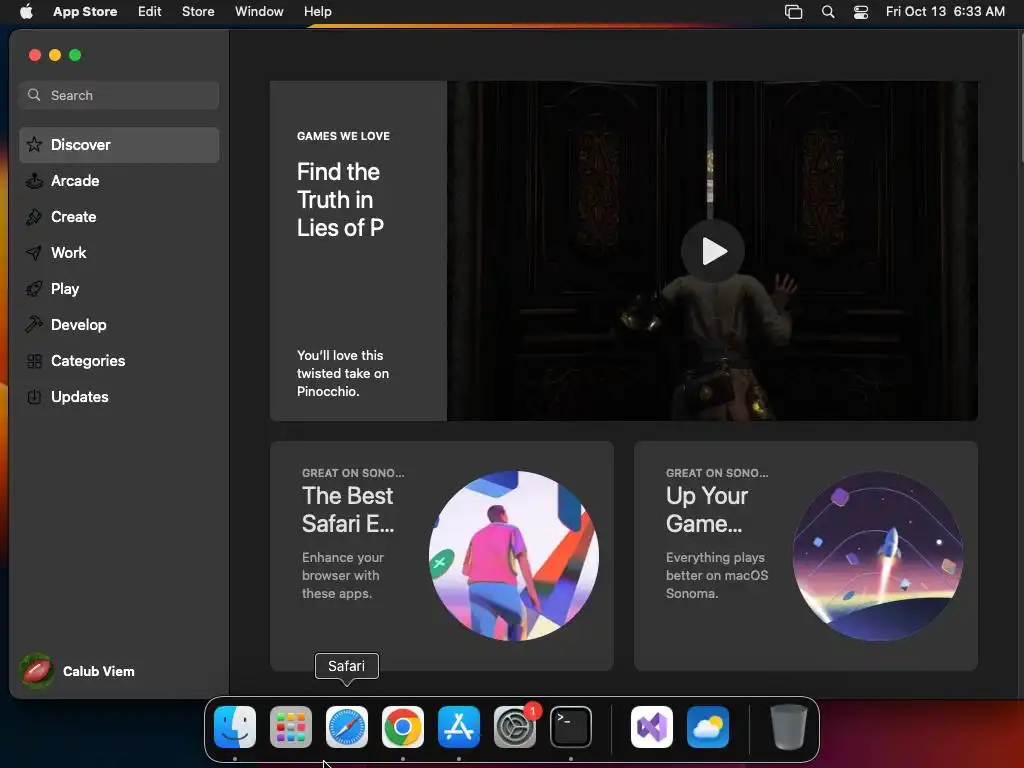Launch Terminal from the Dock

click(x=571, y=726)
